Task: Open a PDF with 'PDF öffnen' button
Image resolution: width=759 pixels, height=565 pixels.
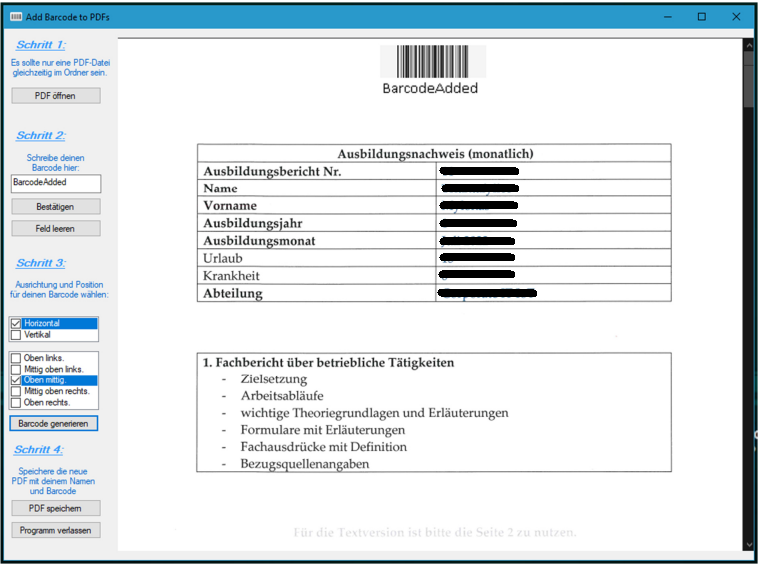Action: coord(56,95)
